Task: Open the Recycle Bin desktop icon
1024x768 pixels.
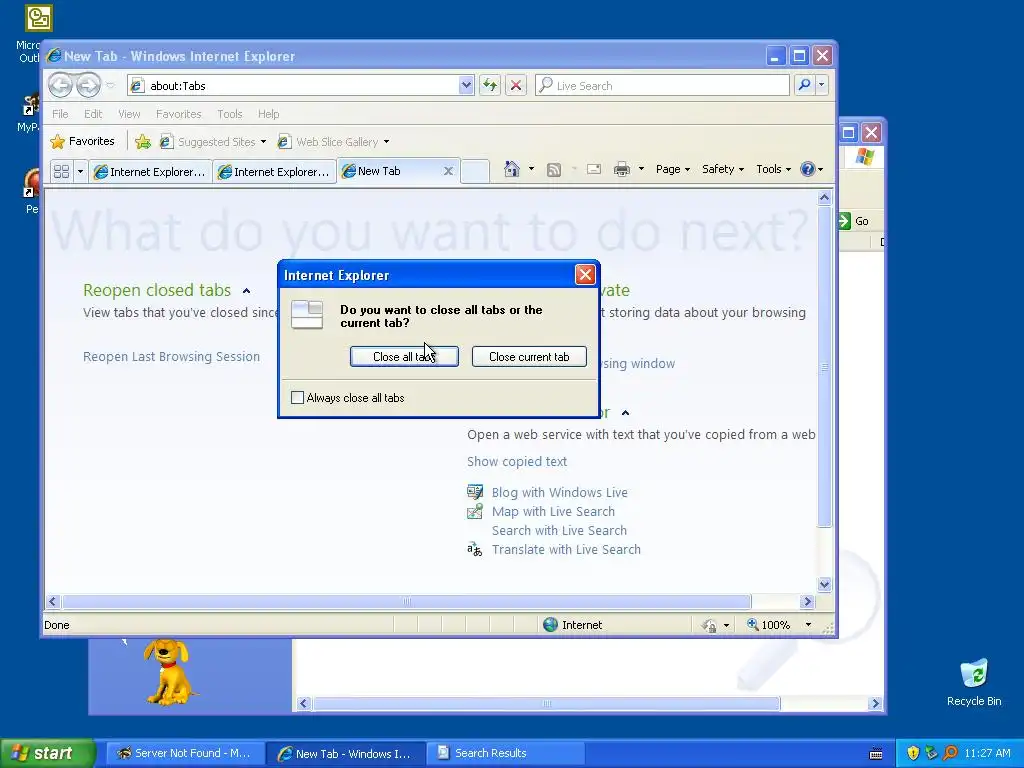Action: pos(974,682)
